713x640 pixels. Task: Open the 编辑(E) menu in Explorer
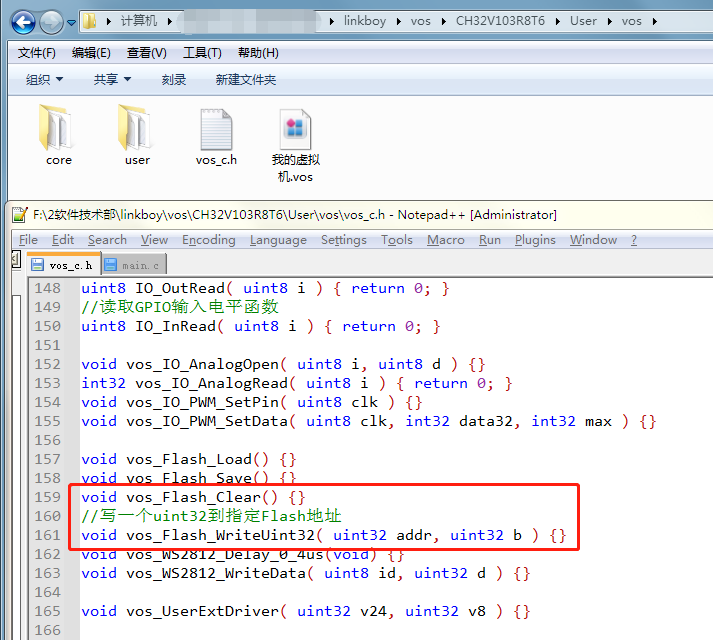(91, 53)
